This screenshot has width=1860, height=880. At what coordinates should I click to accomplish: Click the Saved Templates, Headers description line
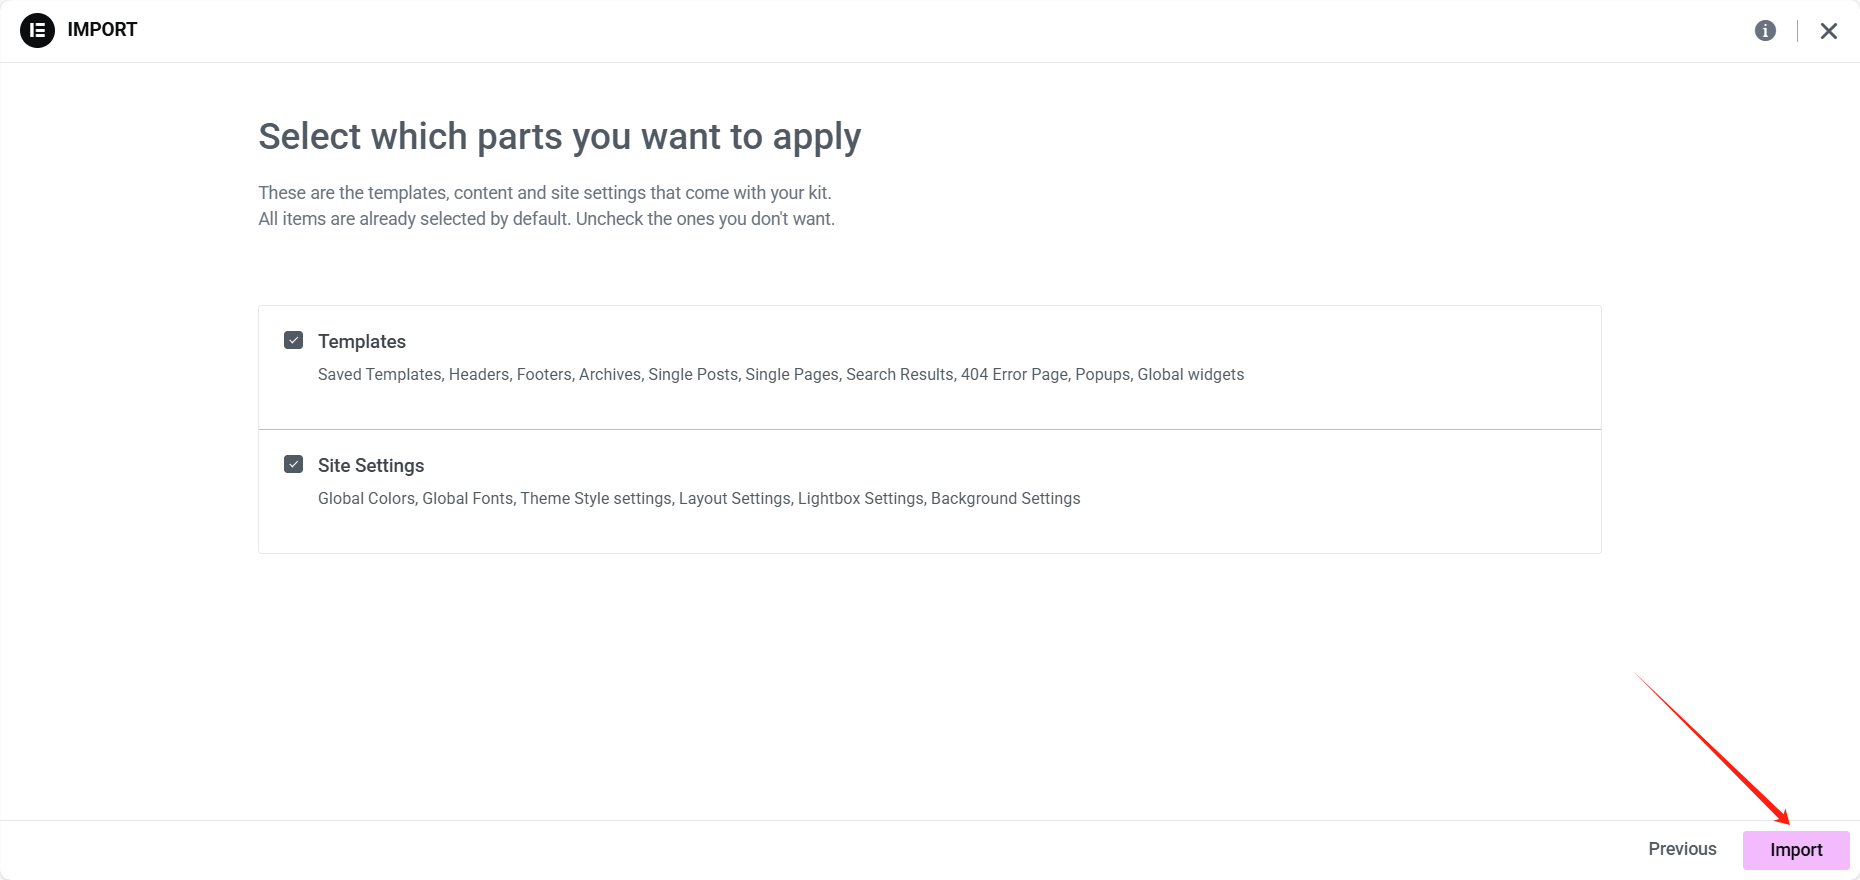pyautogui.click(x=780, y=375)
